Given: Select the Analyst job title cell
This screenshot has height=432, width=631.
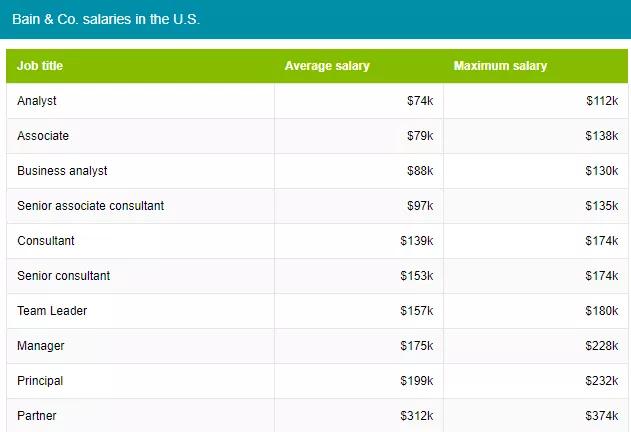Looking at the screenshot, I should pos(37,101).
